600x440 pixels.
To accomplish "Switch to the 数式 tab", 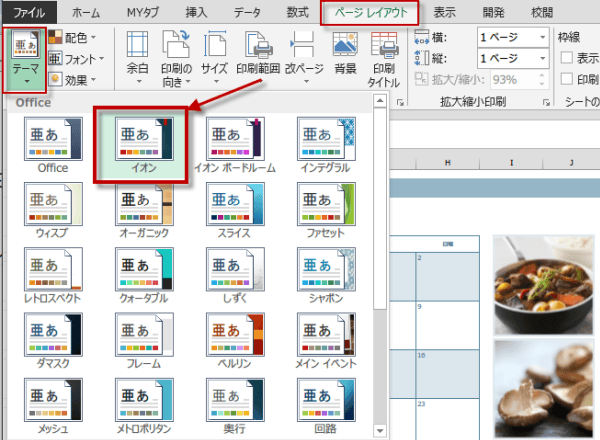I will click(x=297, y=13).
